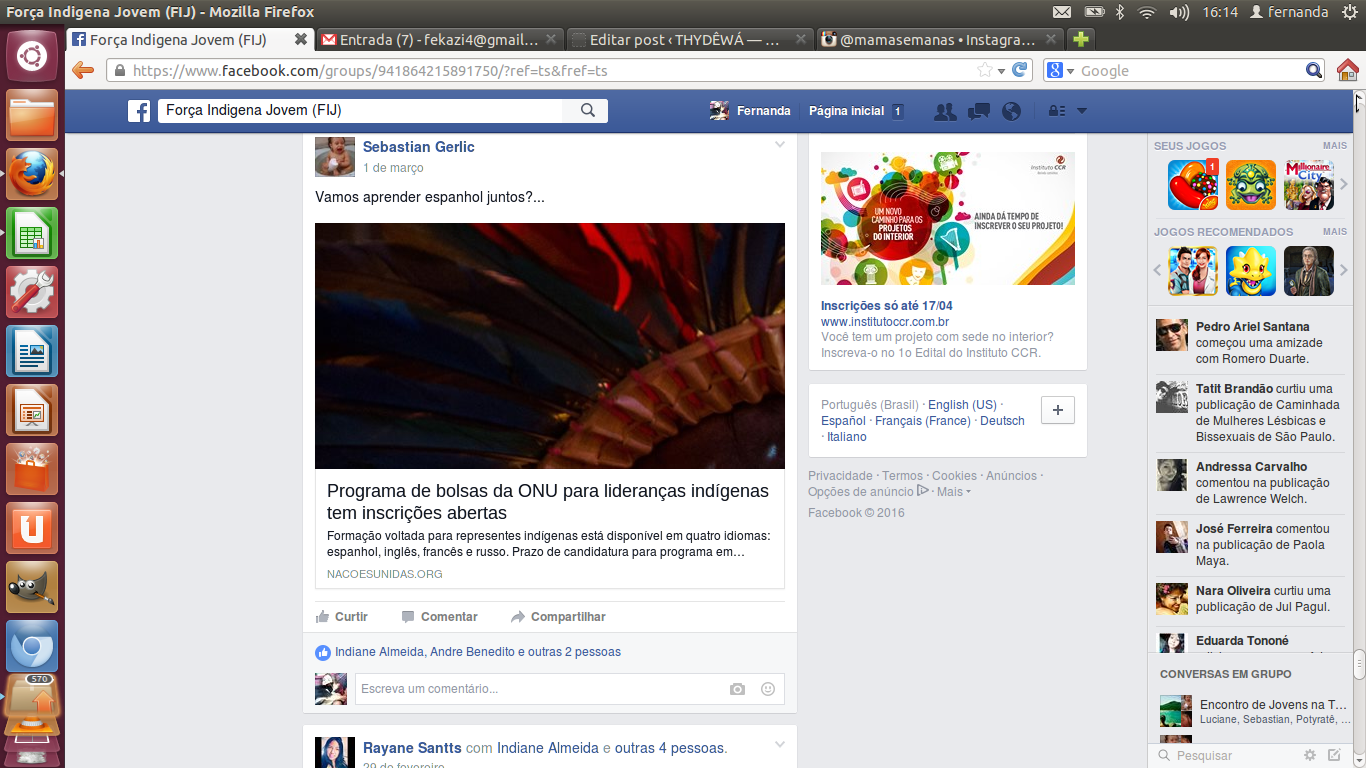Go to Página inicial

[x=846, y=111]
